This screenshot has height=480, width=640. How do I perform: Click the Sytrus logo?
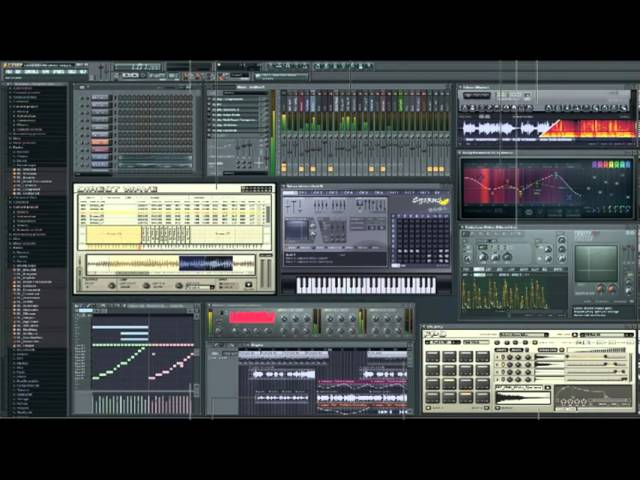[x=430, y=201]
